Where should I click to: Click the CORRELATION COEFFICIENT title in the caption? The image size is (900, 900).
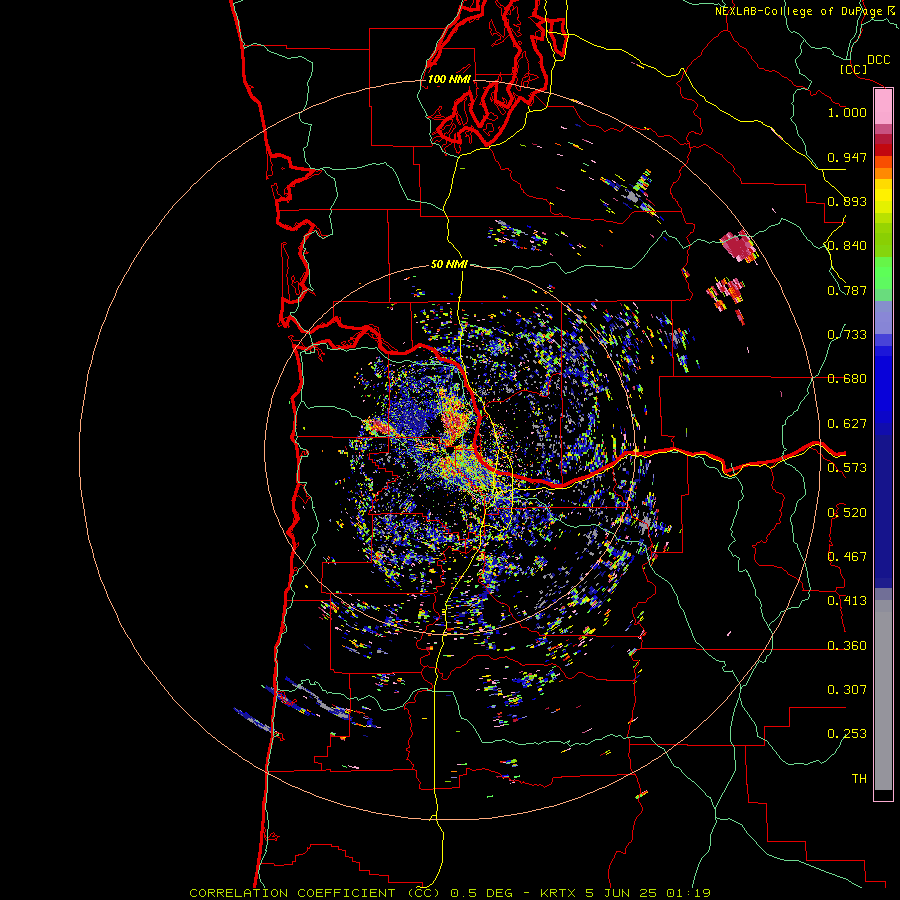(x=292, y=893)
